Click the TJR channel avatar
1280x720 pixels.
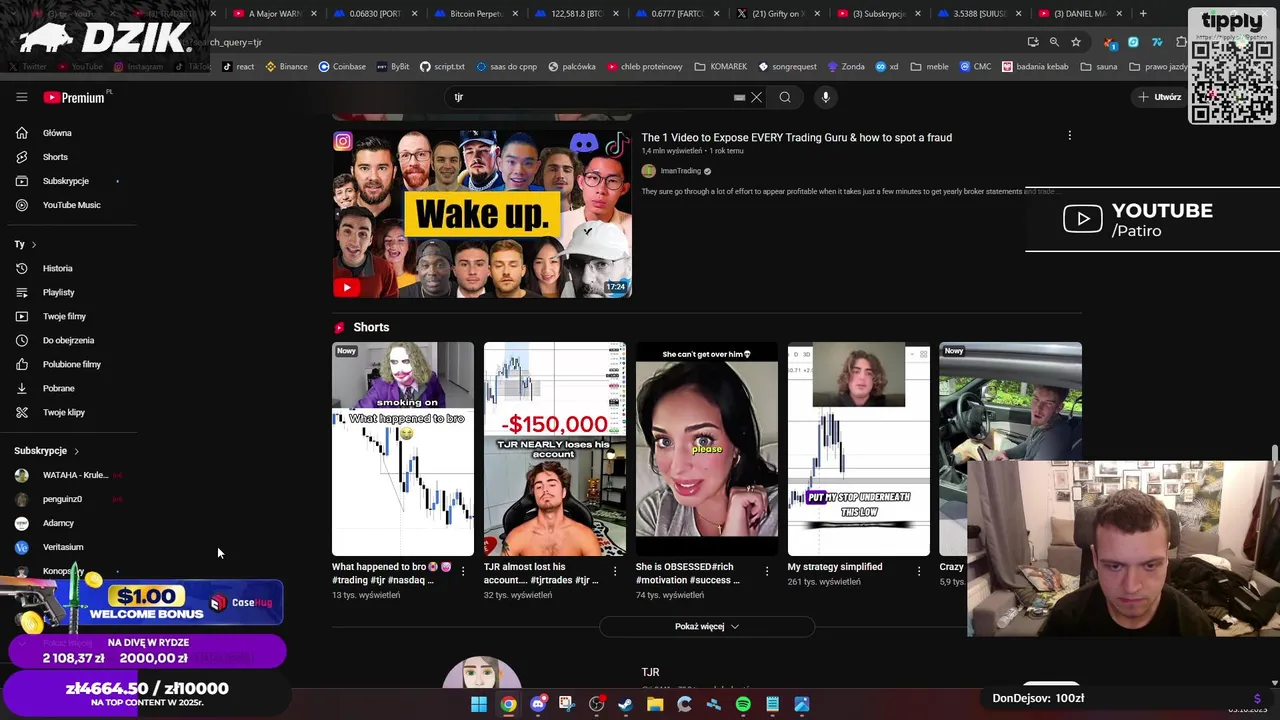pos(482,673)
